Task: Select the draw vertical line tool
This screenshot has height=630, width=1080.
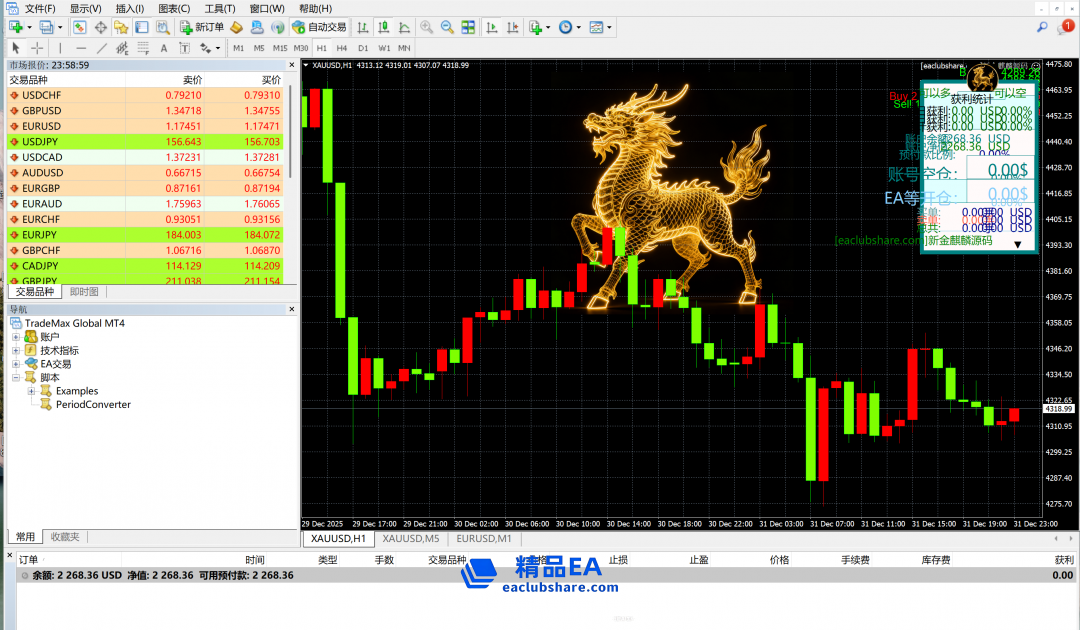Action: click(60, 47)
